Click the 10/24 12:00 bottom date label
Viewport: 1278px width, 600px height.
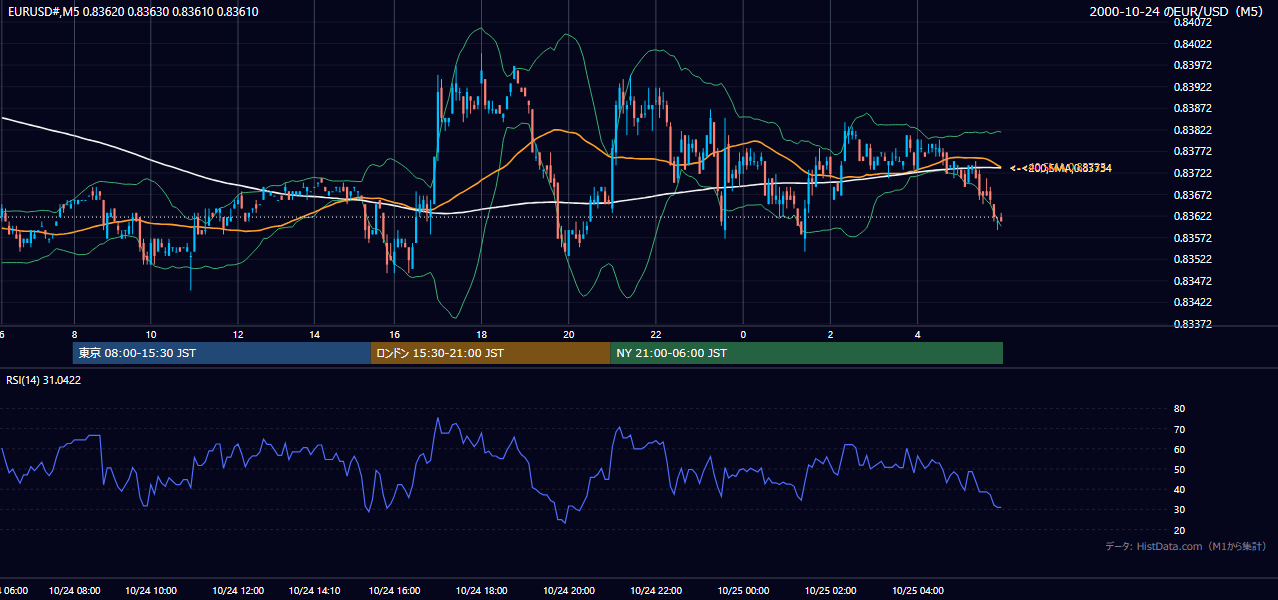238,591
